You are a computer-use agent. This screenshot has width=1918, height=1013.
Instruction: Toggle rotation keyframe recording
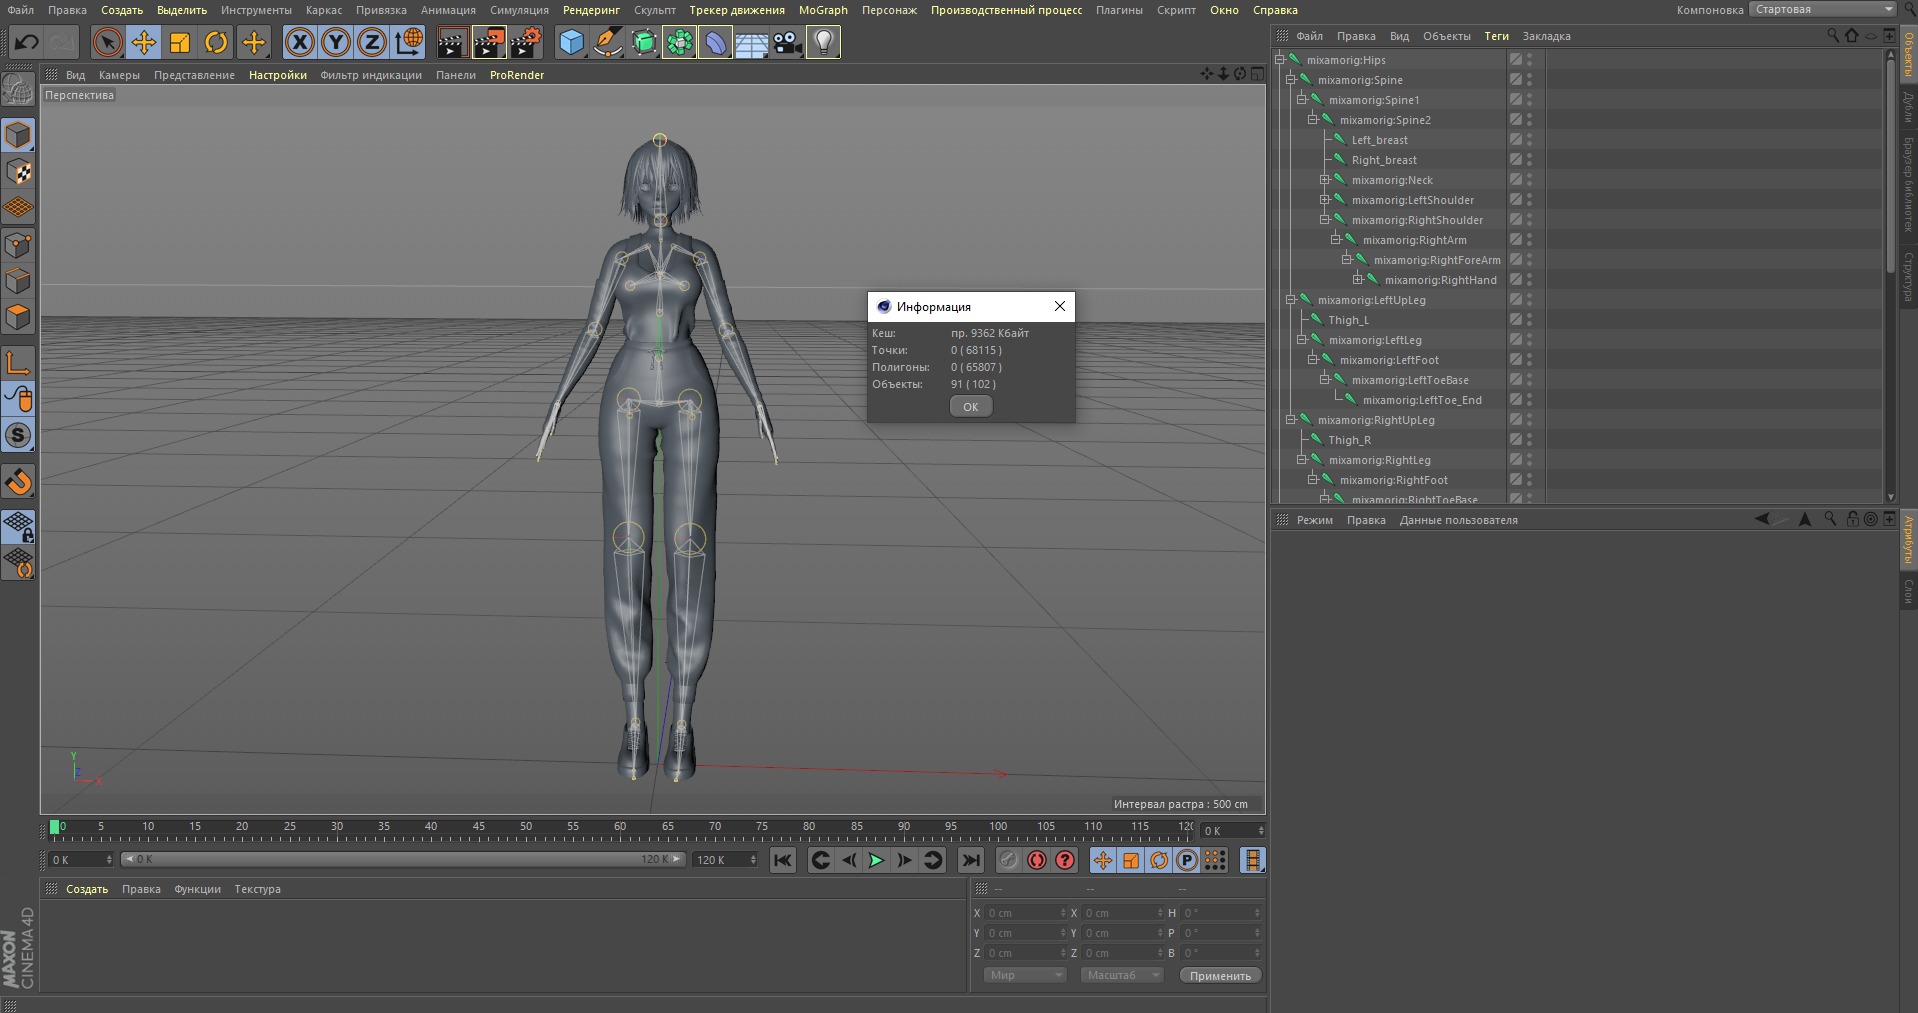(1159, 860)
